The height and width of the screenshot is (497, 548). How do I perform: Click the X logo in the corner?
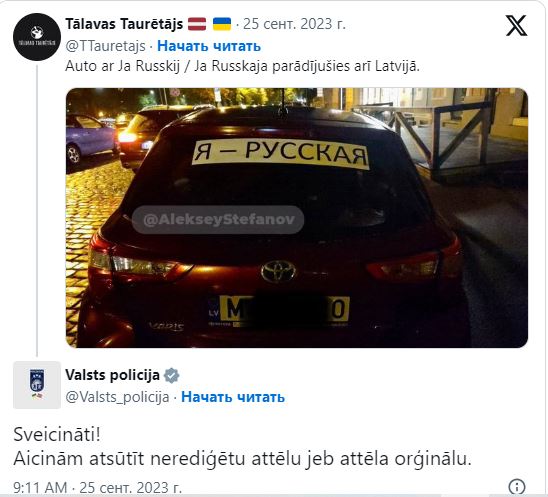(x=516, y=25)
